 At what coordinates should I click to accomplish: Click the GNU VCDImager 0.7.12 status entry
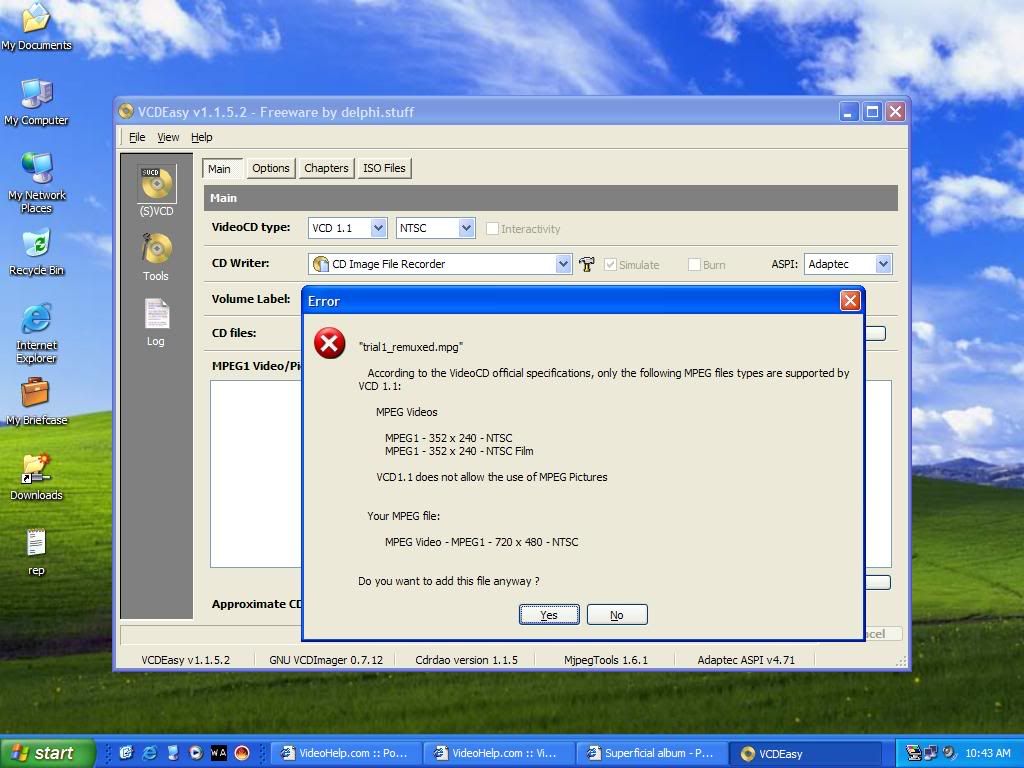point(326,660)
